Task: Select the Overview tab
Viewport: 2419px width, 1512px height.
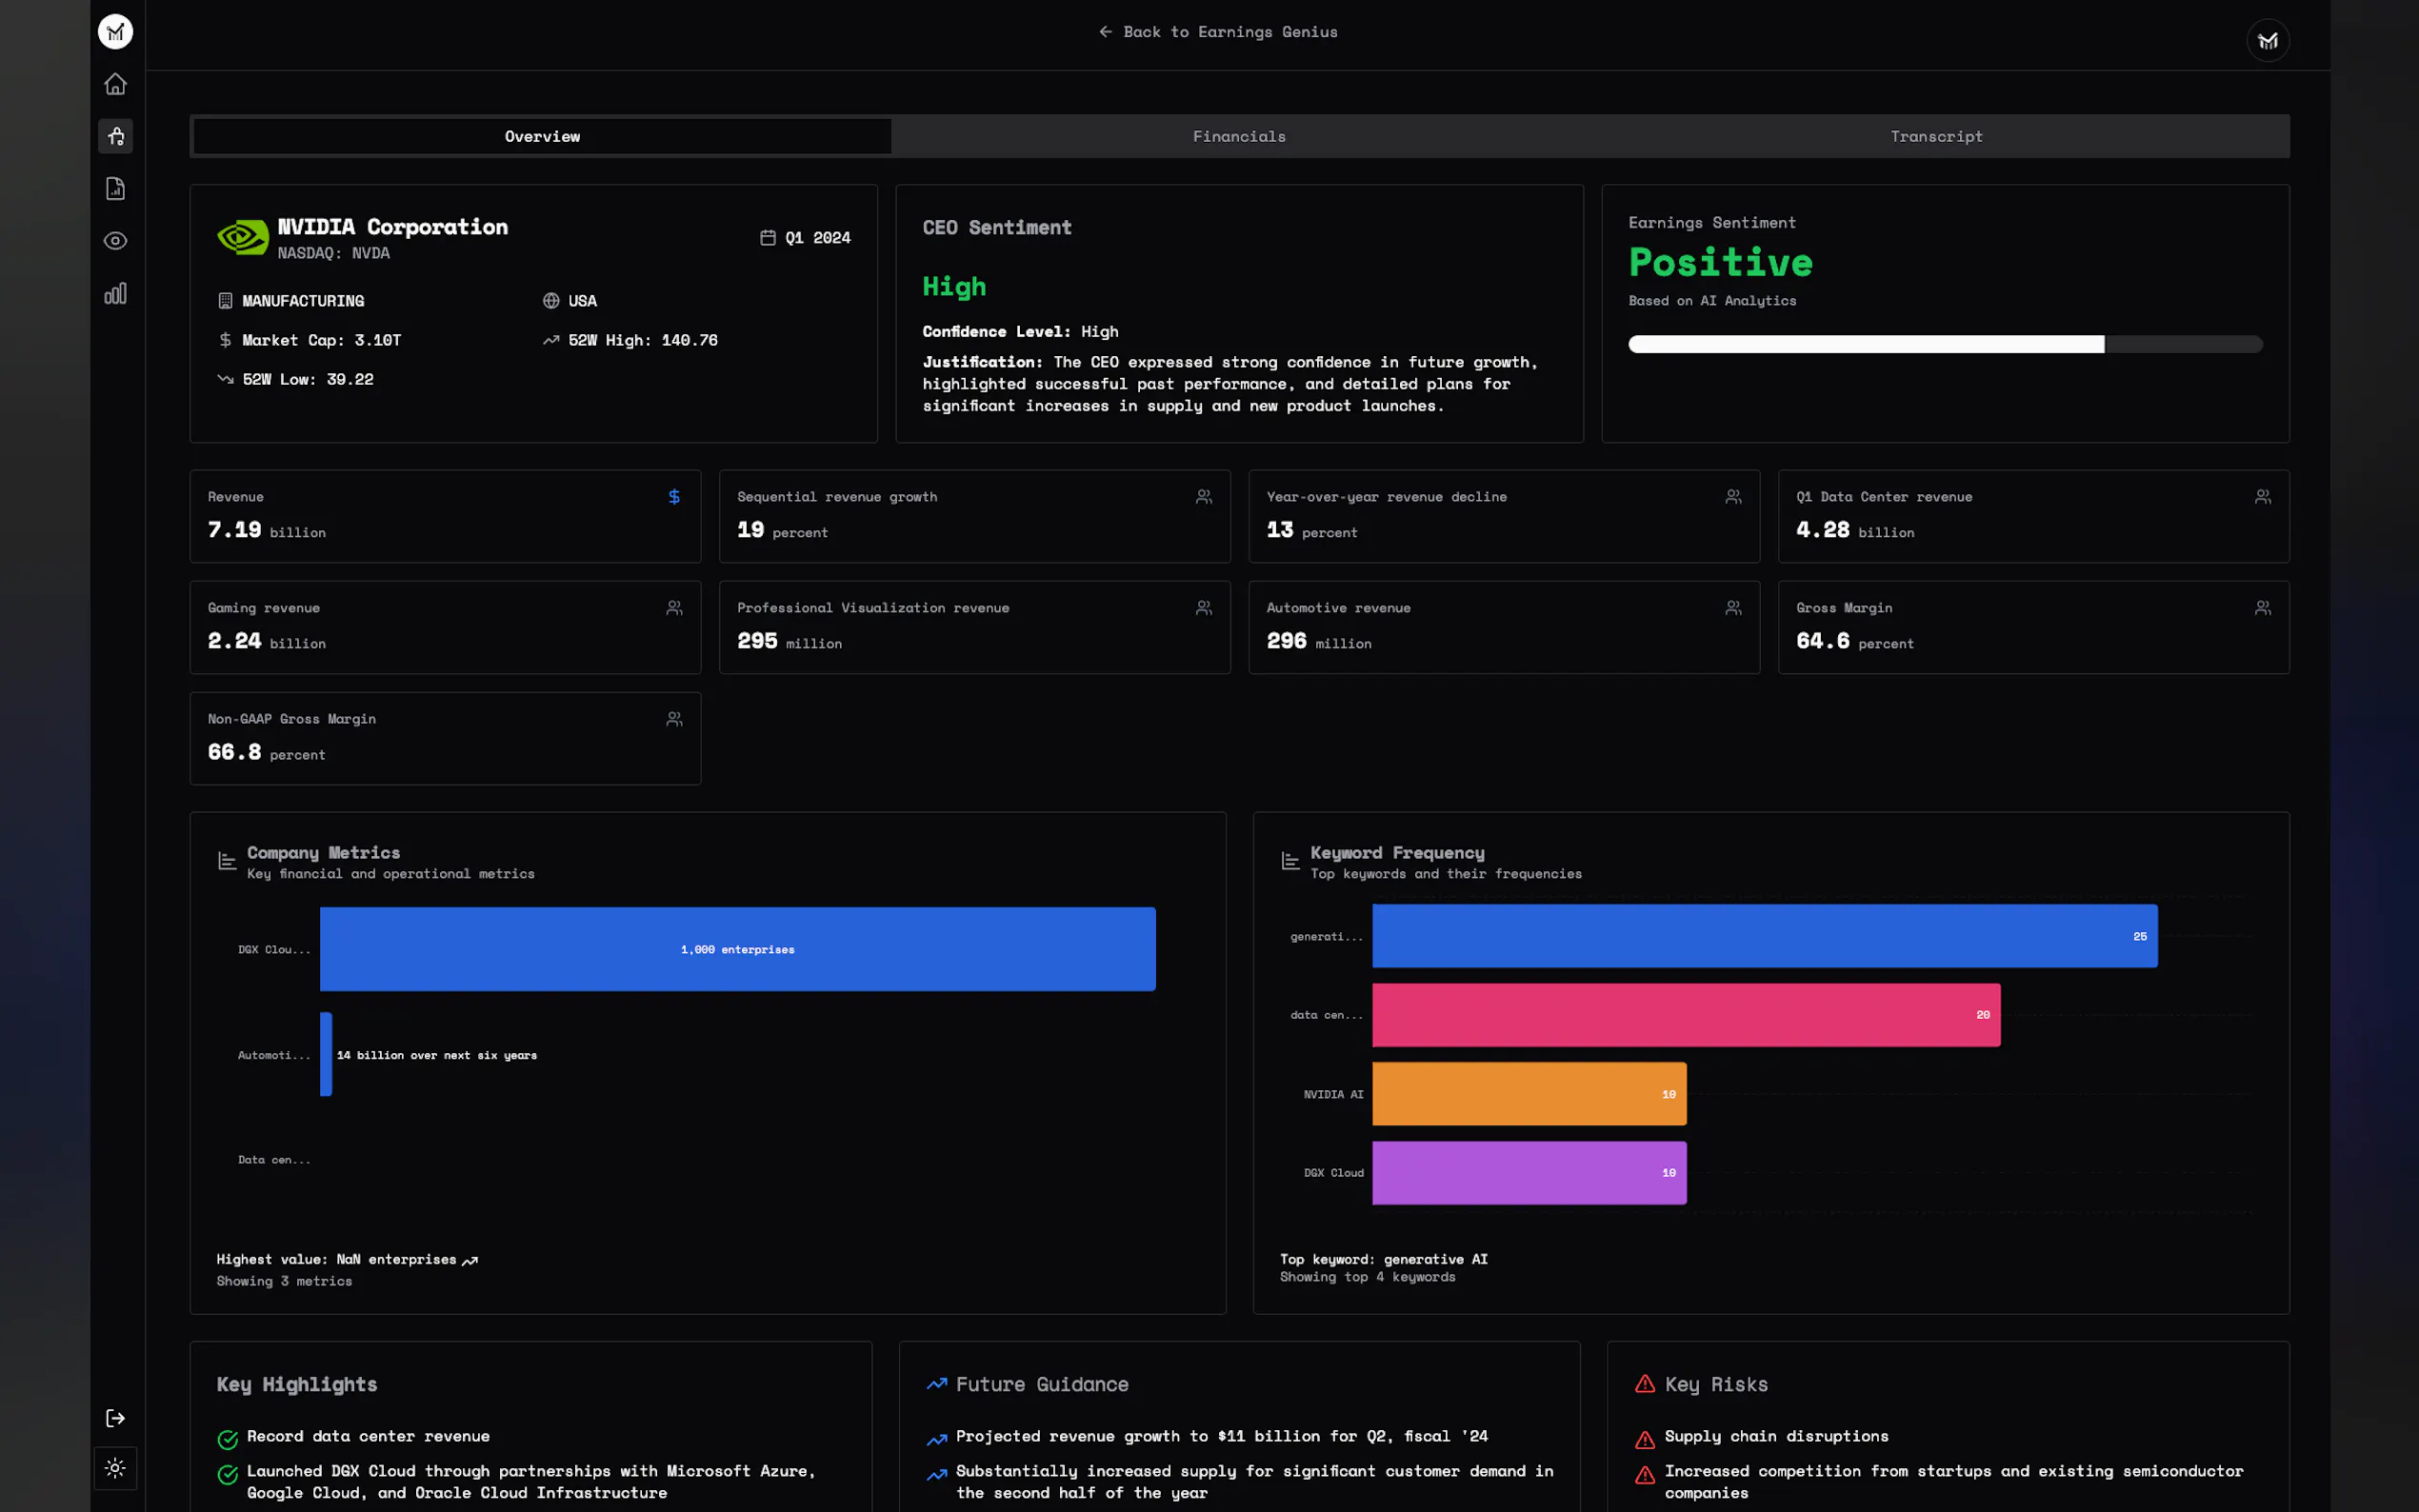Action: coord(542,136)
